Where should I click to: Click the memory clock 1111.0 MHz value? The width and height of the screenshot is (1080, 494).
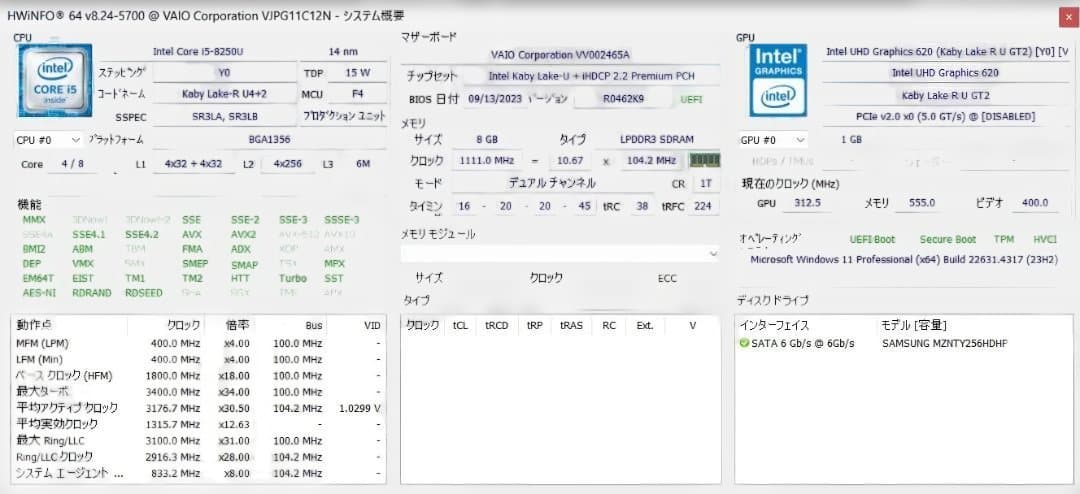point(486,161)
